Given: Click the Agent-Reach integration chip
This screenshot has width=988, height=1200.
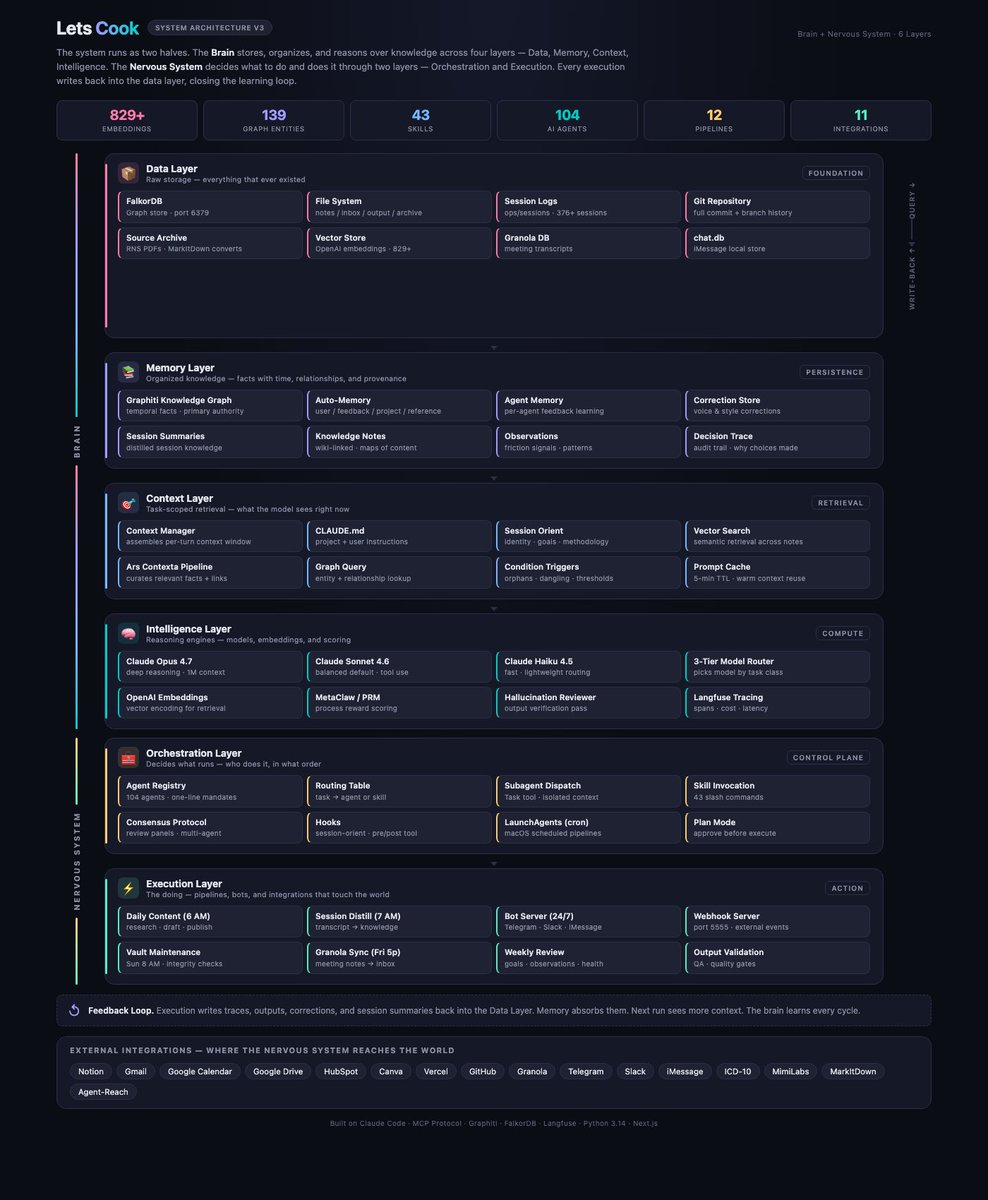Looking at the screenshot, I should click(x=103, y=1092).
